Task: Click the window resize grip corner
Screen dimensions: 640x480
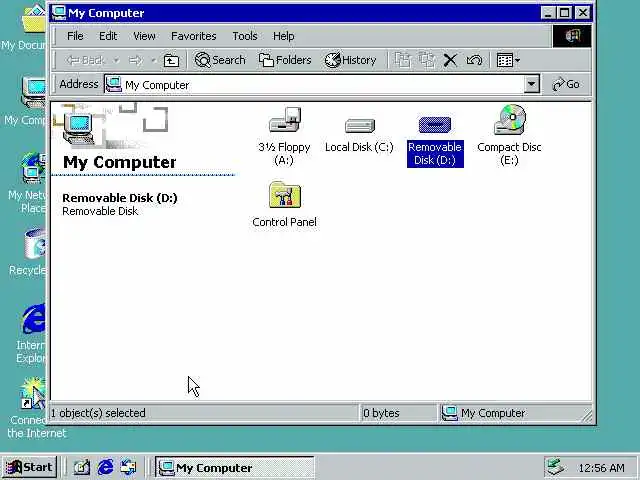Action: 587,416
